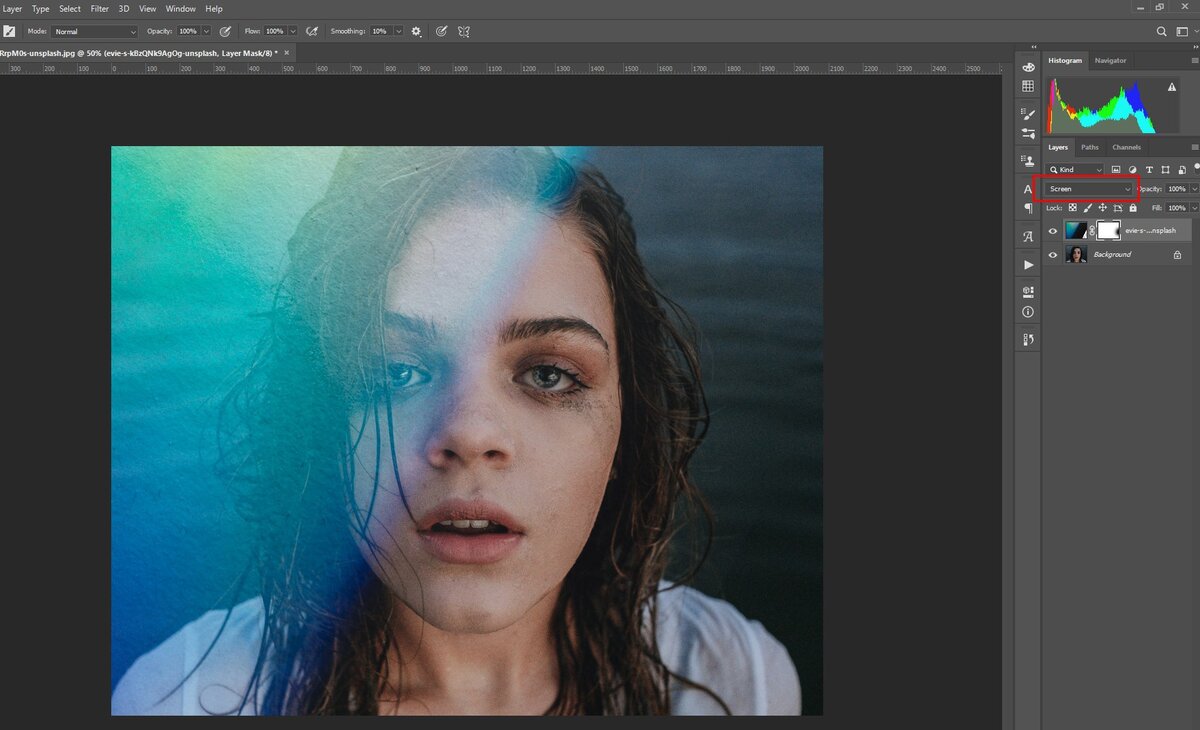
Task: Open the Brush Settings panel icon
Action: point(1028,133)
